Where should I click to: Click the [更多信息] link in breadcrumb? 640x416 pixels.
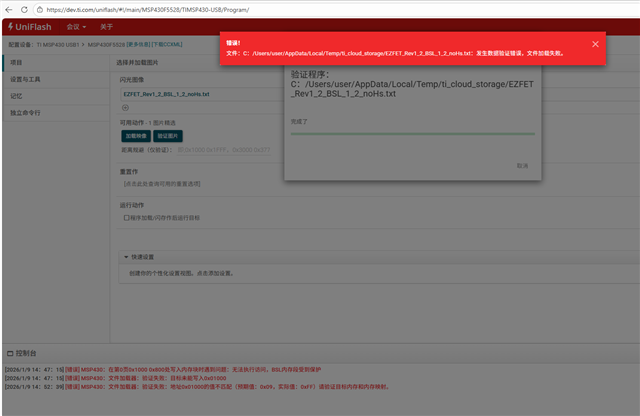coord(138,44)
